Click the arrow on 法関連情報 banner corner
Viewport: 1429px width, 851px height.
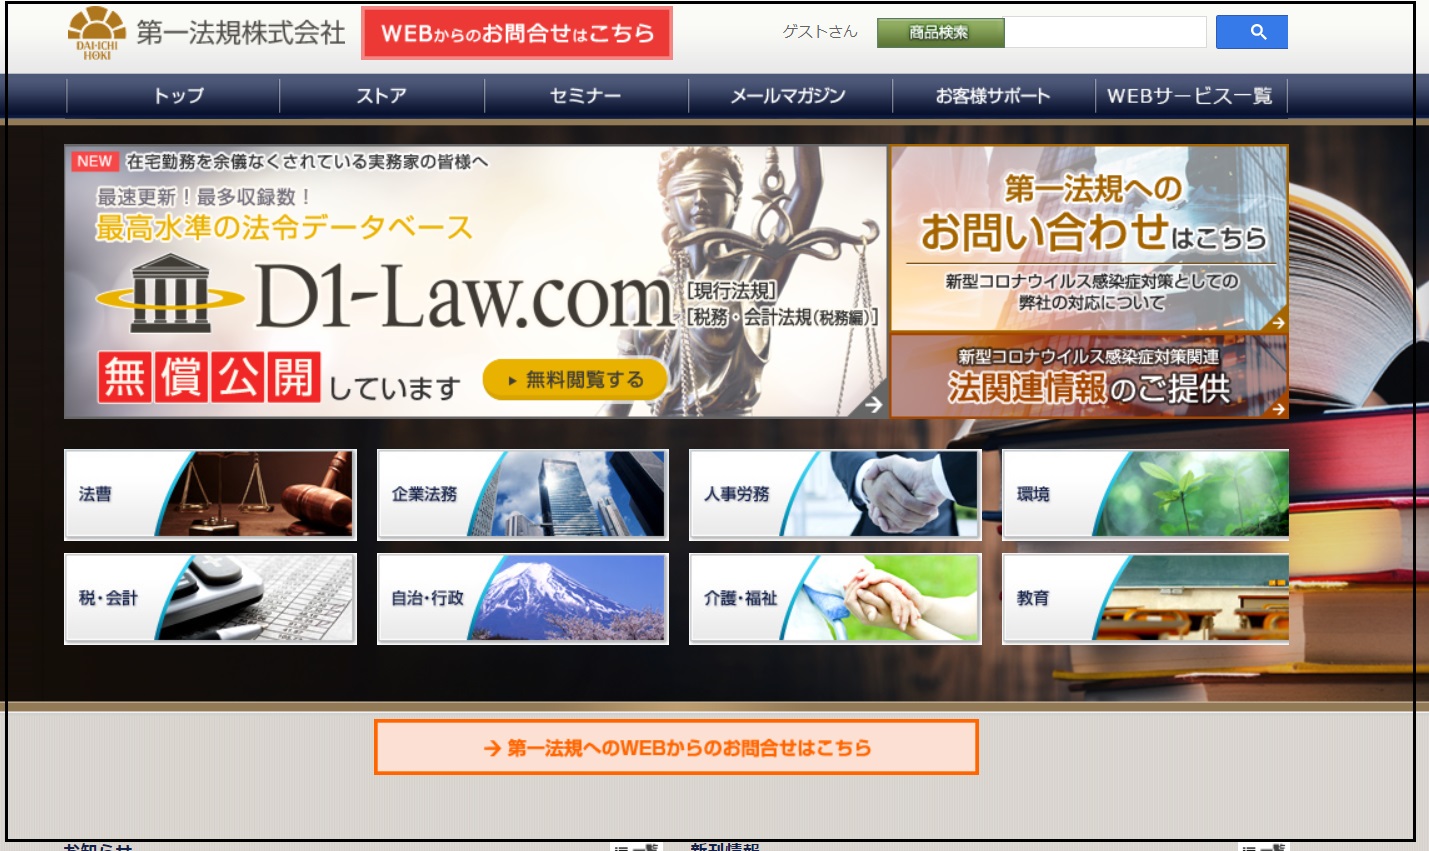click(1278, 408)
